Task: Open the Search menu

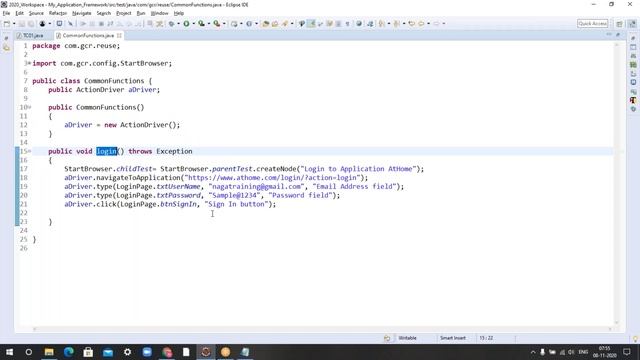Action: tap(104, 13)
